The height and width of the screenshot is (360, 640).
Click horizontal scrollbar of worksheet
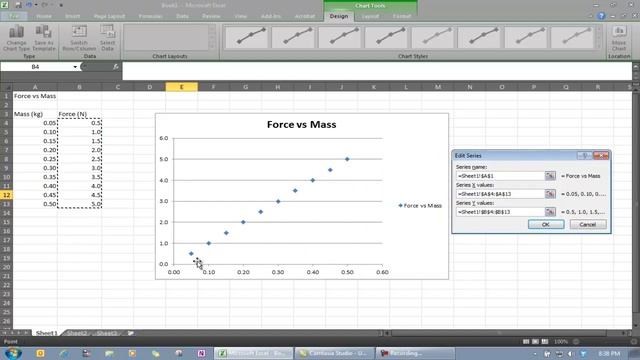(x=506, y=333)
